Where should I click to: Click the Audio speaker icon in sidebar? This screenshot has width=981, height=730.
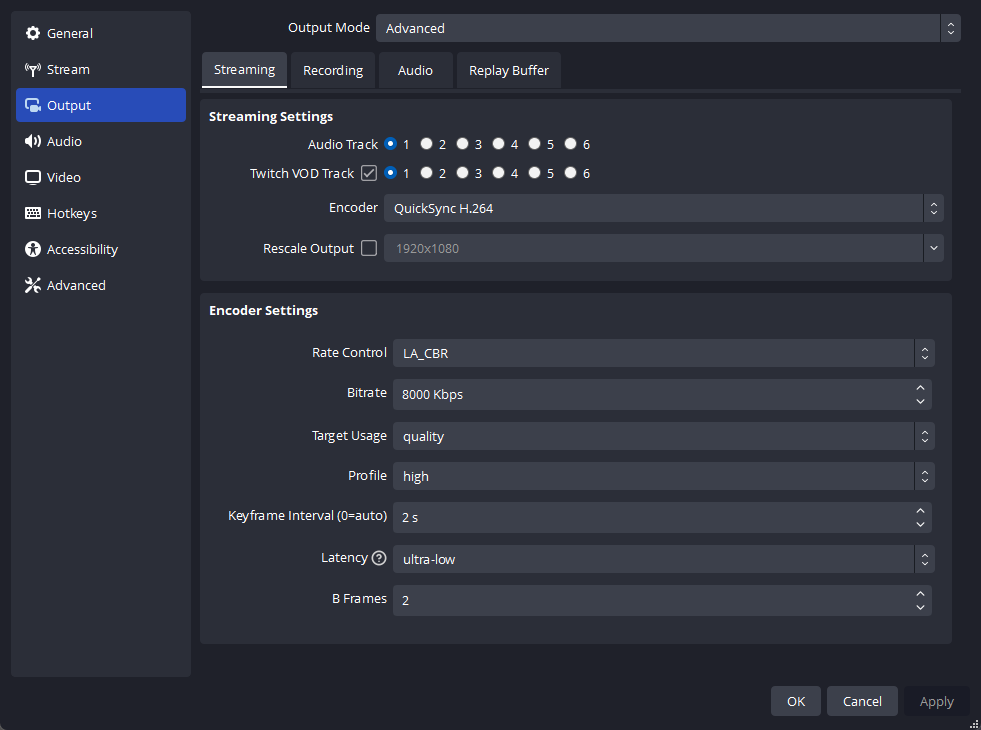tap(33, 141)
